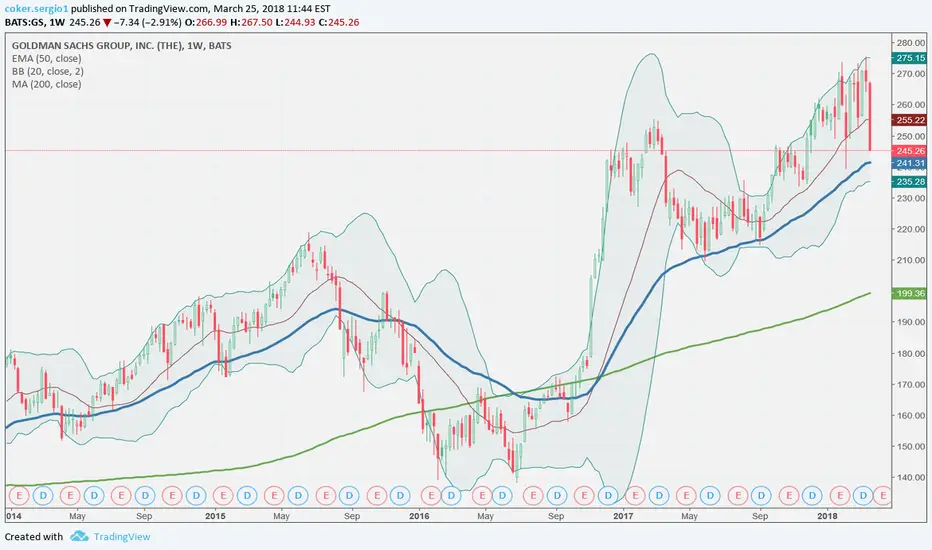Click the rightmost E earnings marker

coord(883,495)
